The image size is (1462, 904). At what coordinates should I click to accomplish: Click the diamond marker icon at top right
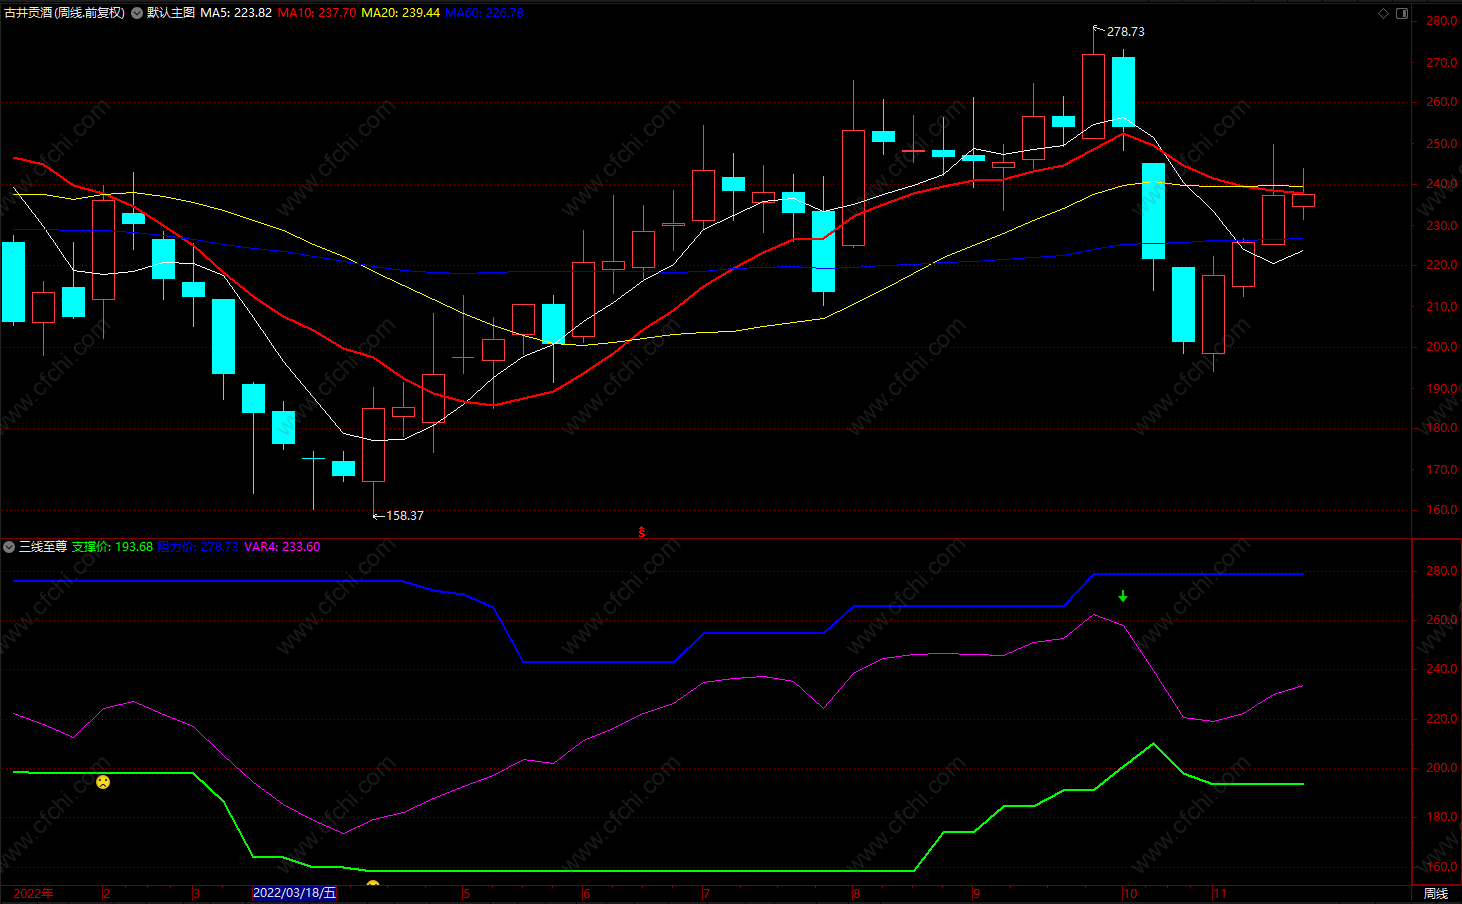pyautogui.click(x=1384, y=13)
